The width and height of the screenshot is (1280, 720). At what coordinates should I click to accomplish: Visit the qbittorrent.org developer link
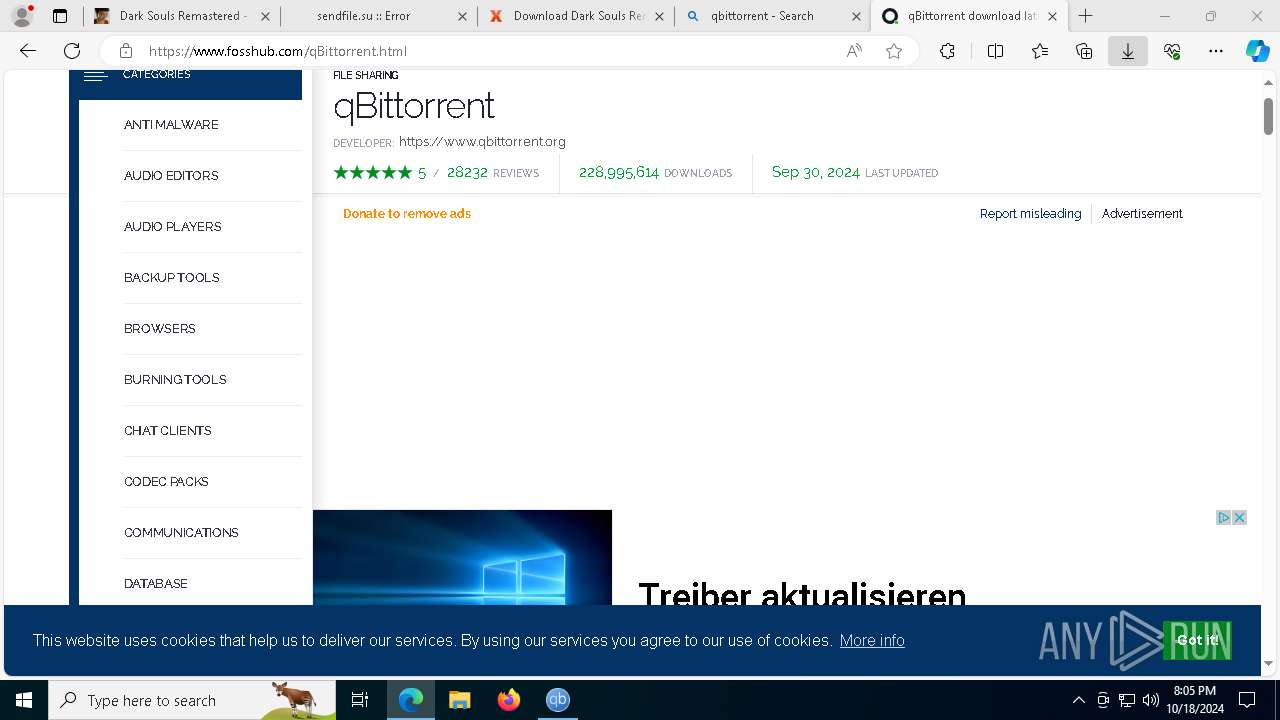tap(482, 142)
